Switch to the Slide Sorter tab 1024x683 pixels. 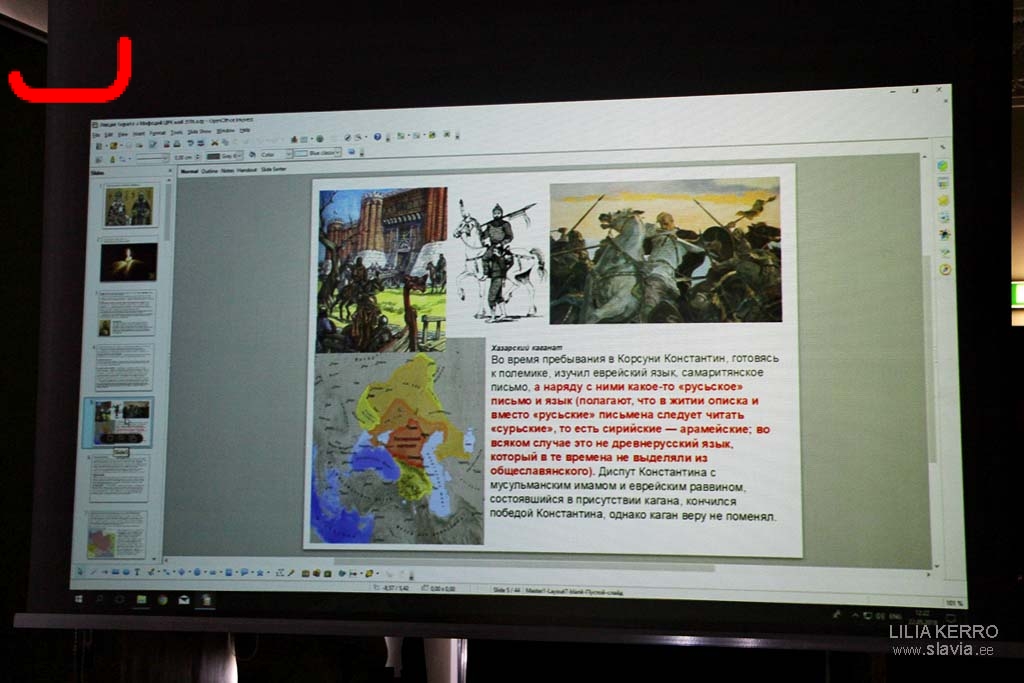(x=274, y=169)
